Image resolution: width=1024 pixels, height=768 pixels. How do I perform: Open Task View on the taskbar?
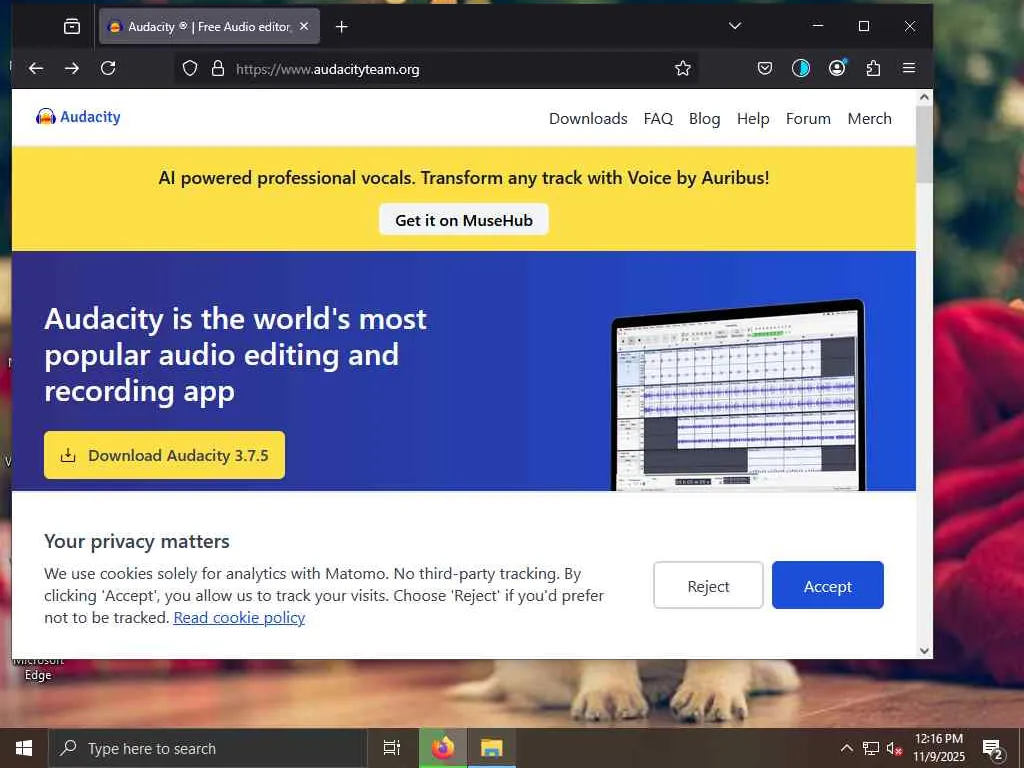[x=392, y=748]
